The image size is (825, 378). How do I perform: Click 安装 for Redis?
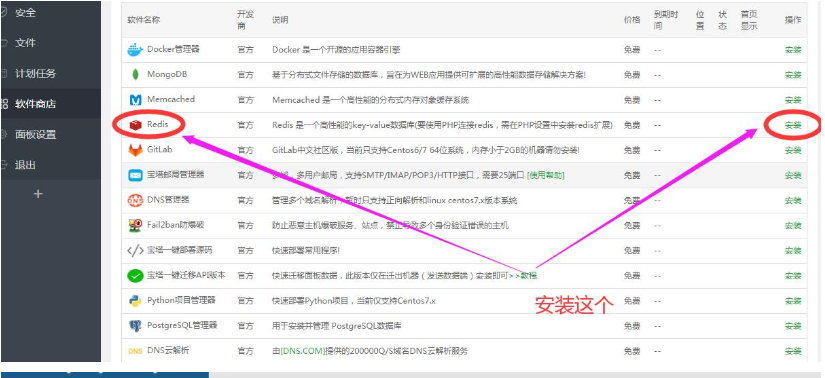[x=793, y=125]
